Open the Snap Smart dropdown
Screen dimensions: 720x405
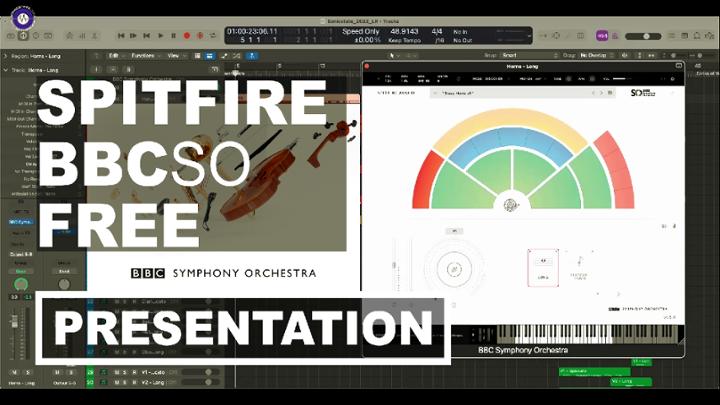pyautogui.click(x=529, y=56)
